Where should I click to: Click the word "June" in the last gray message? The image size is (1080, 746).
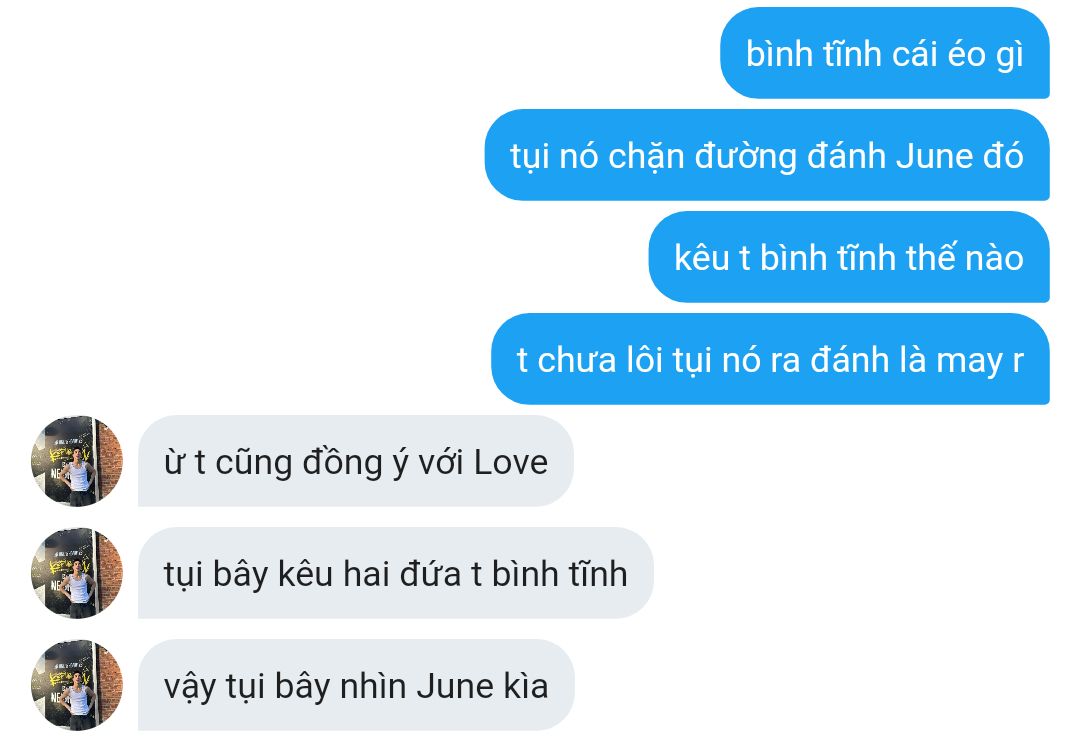(x=455, y=686)
